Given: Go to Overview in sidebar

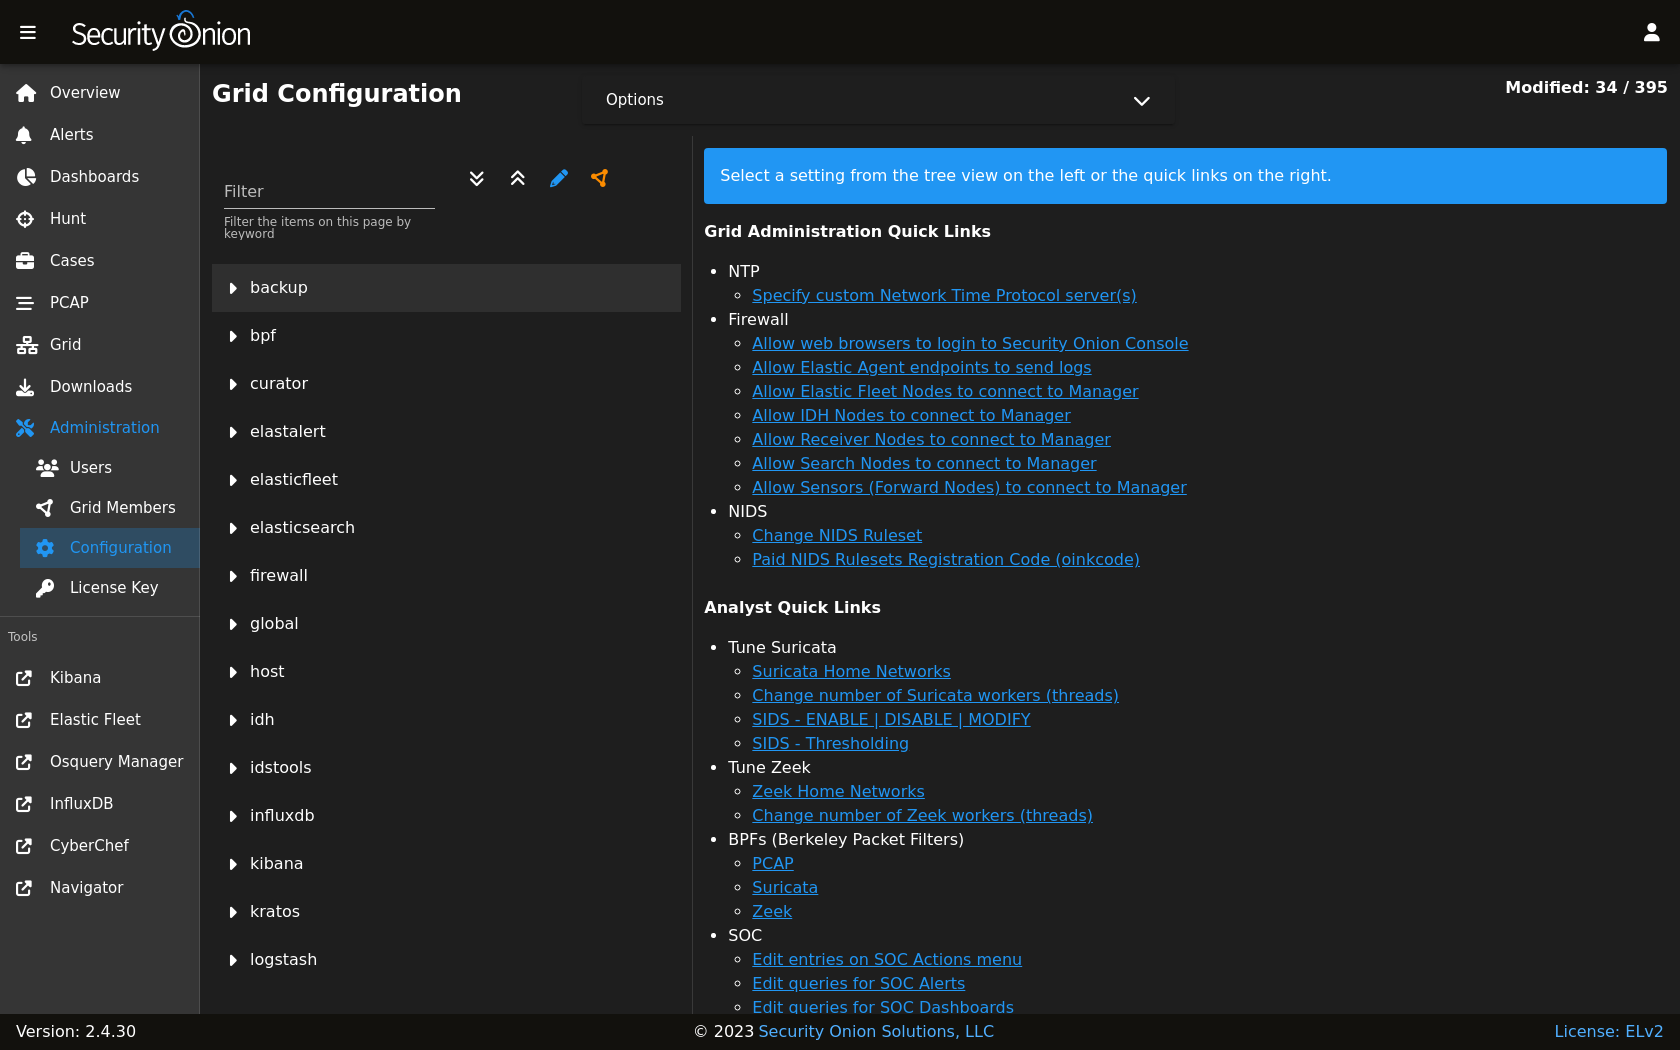Looking at the screenshot, I should coord(100,93).
